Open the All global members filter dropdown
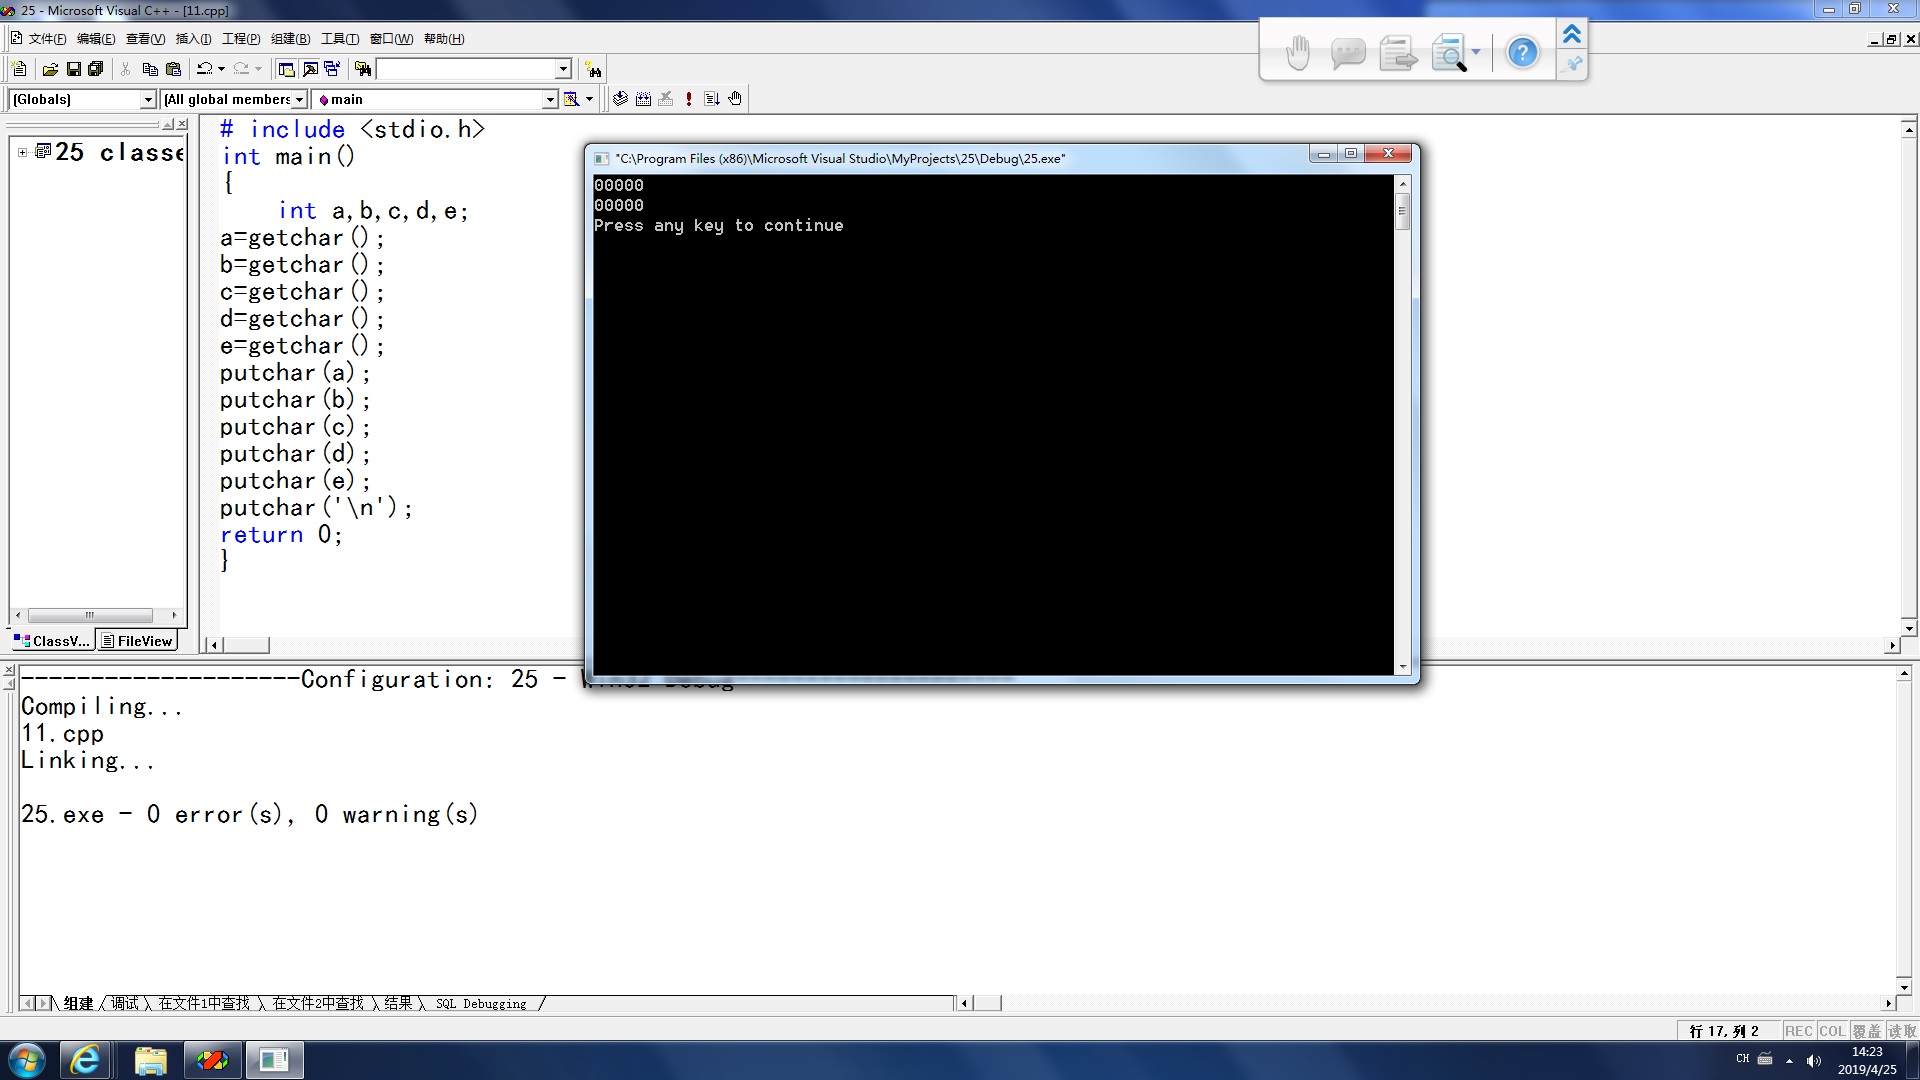1920x1080 pixels. click(x=298, y=99)
